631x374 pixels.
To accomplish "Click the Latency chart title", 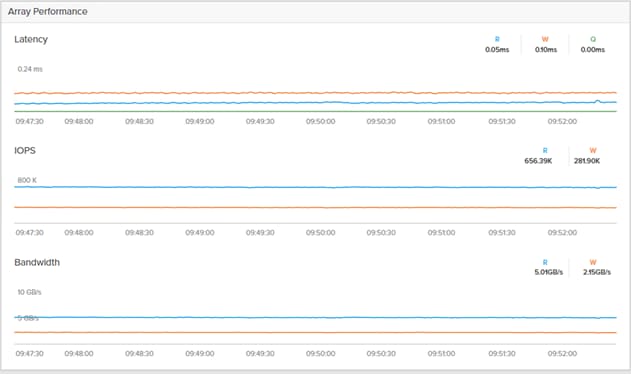I will click(31, 39).
